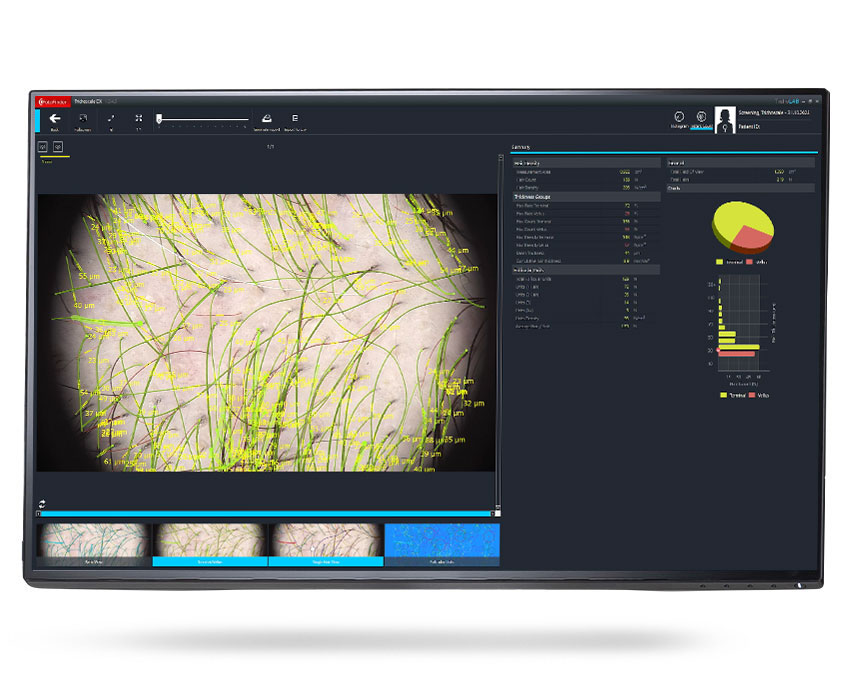Click the Fullscreen toolbar icon
850x700 pixels.
click(83, 118)
